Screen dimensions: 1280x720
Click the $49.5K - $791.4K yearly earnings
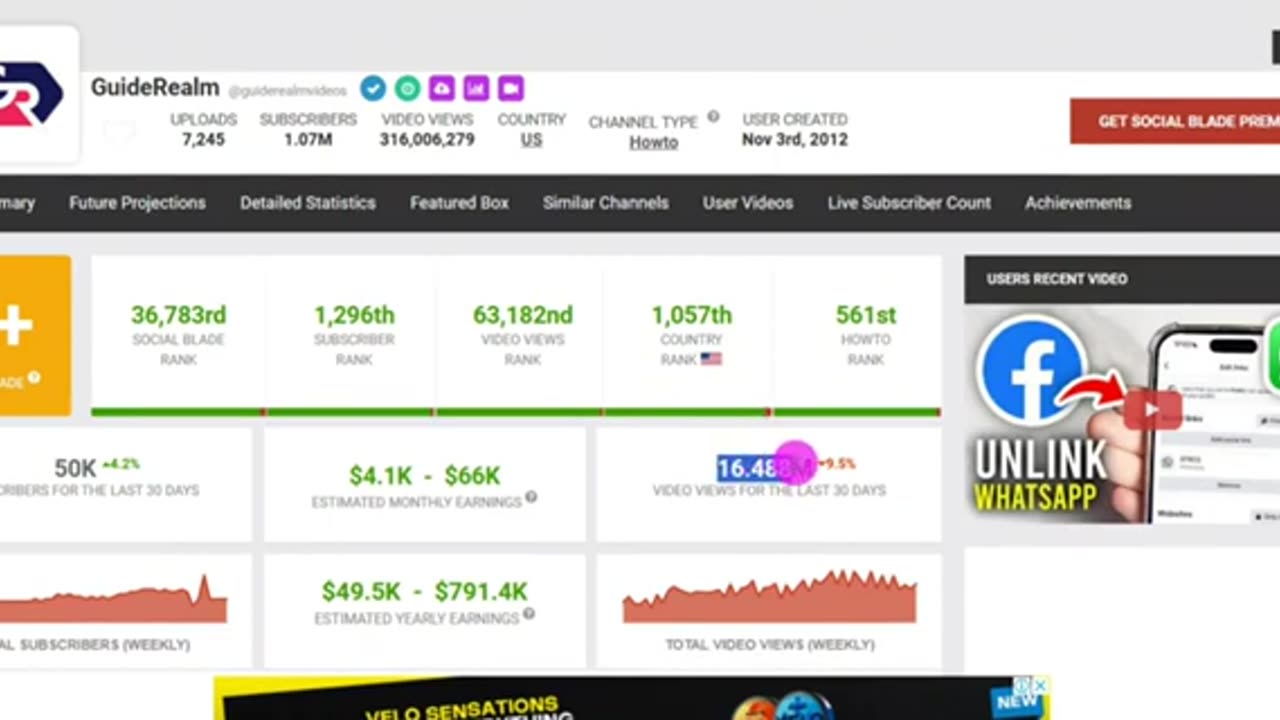tap(424, 592)
